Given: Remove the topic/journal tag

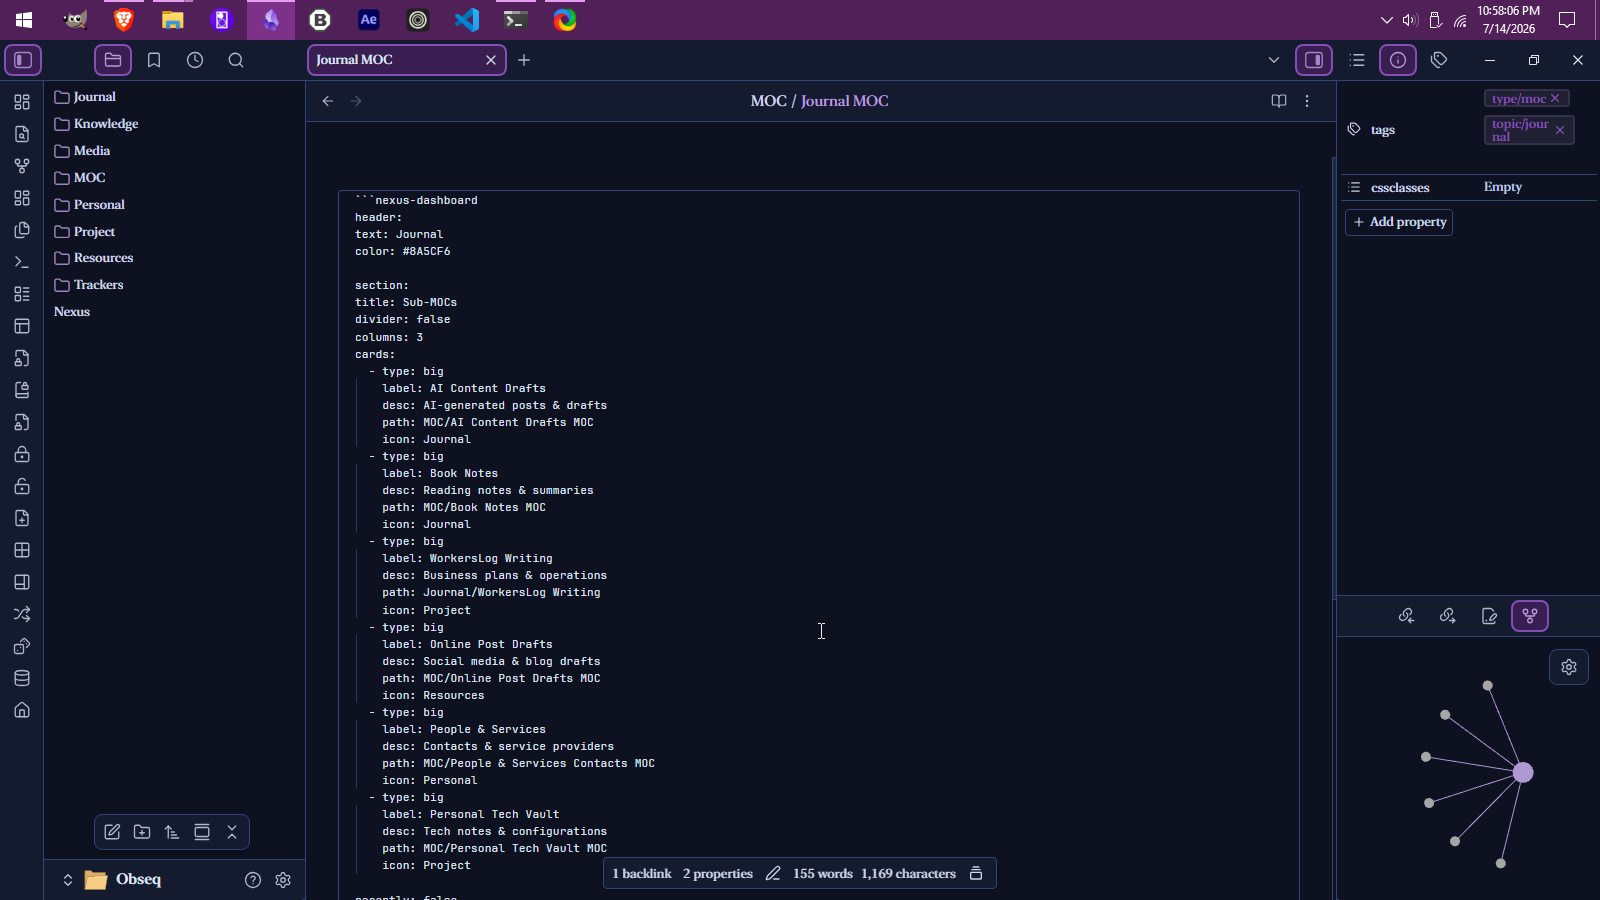Looking at the screenshot, I should tap(1560, 130).
